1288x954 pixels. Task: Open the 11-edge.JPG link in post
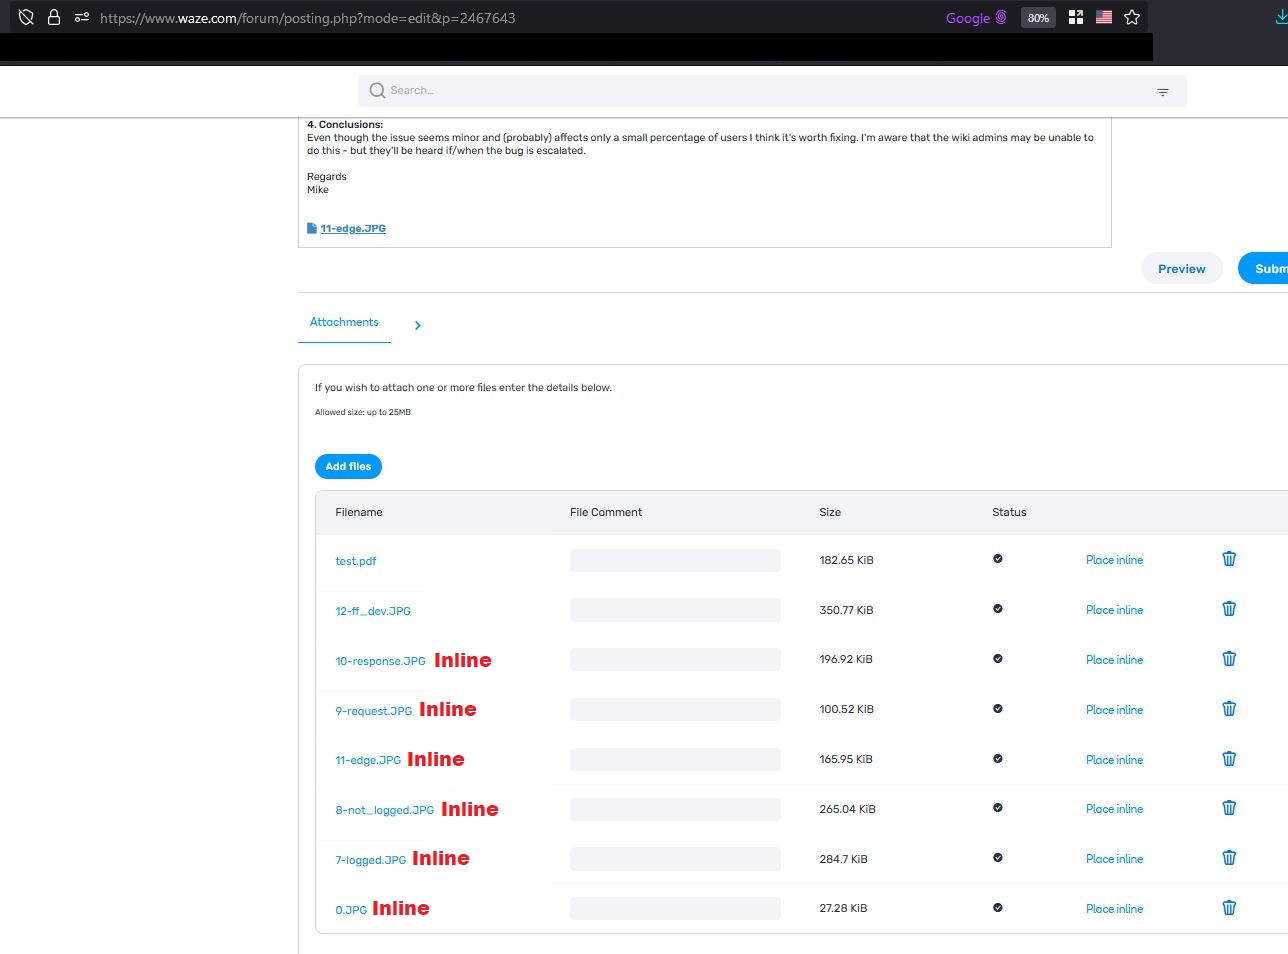353,229
